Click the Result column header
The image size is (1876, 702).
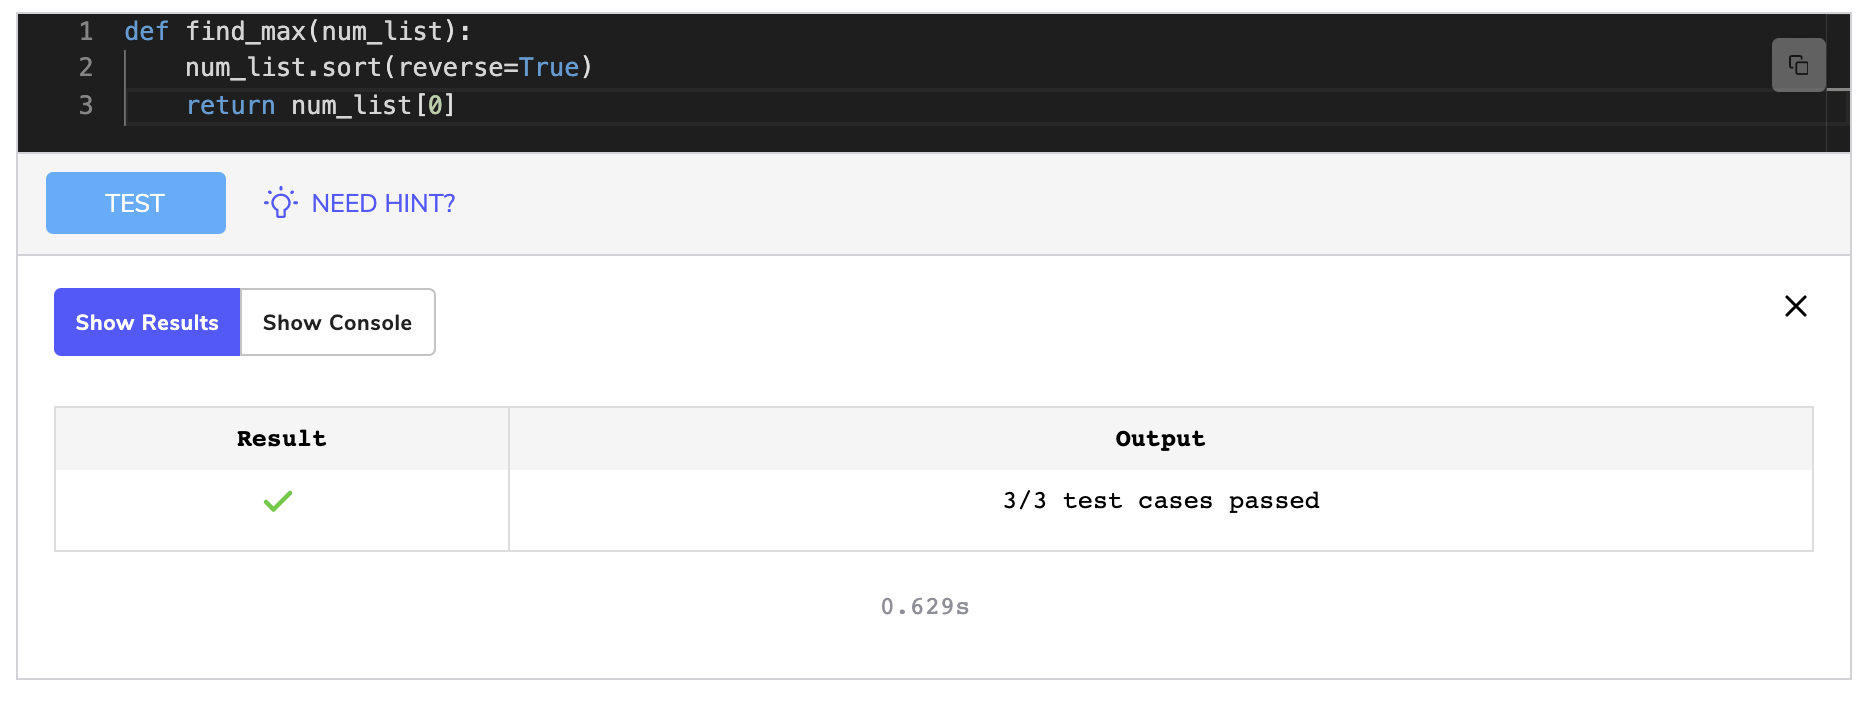282,438
